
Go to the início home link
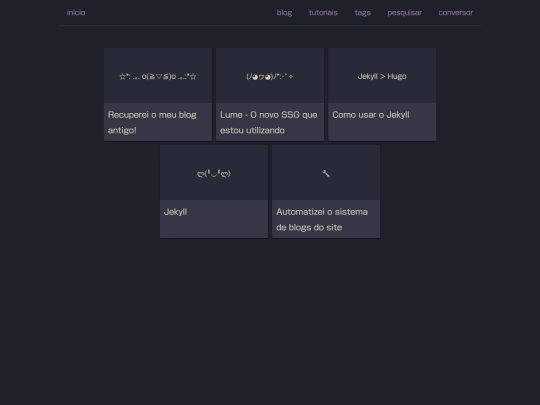tap(76, 13)
